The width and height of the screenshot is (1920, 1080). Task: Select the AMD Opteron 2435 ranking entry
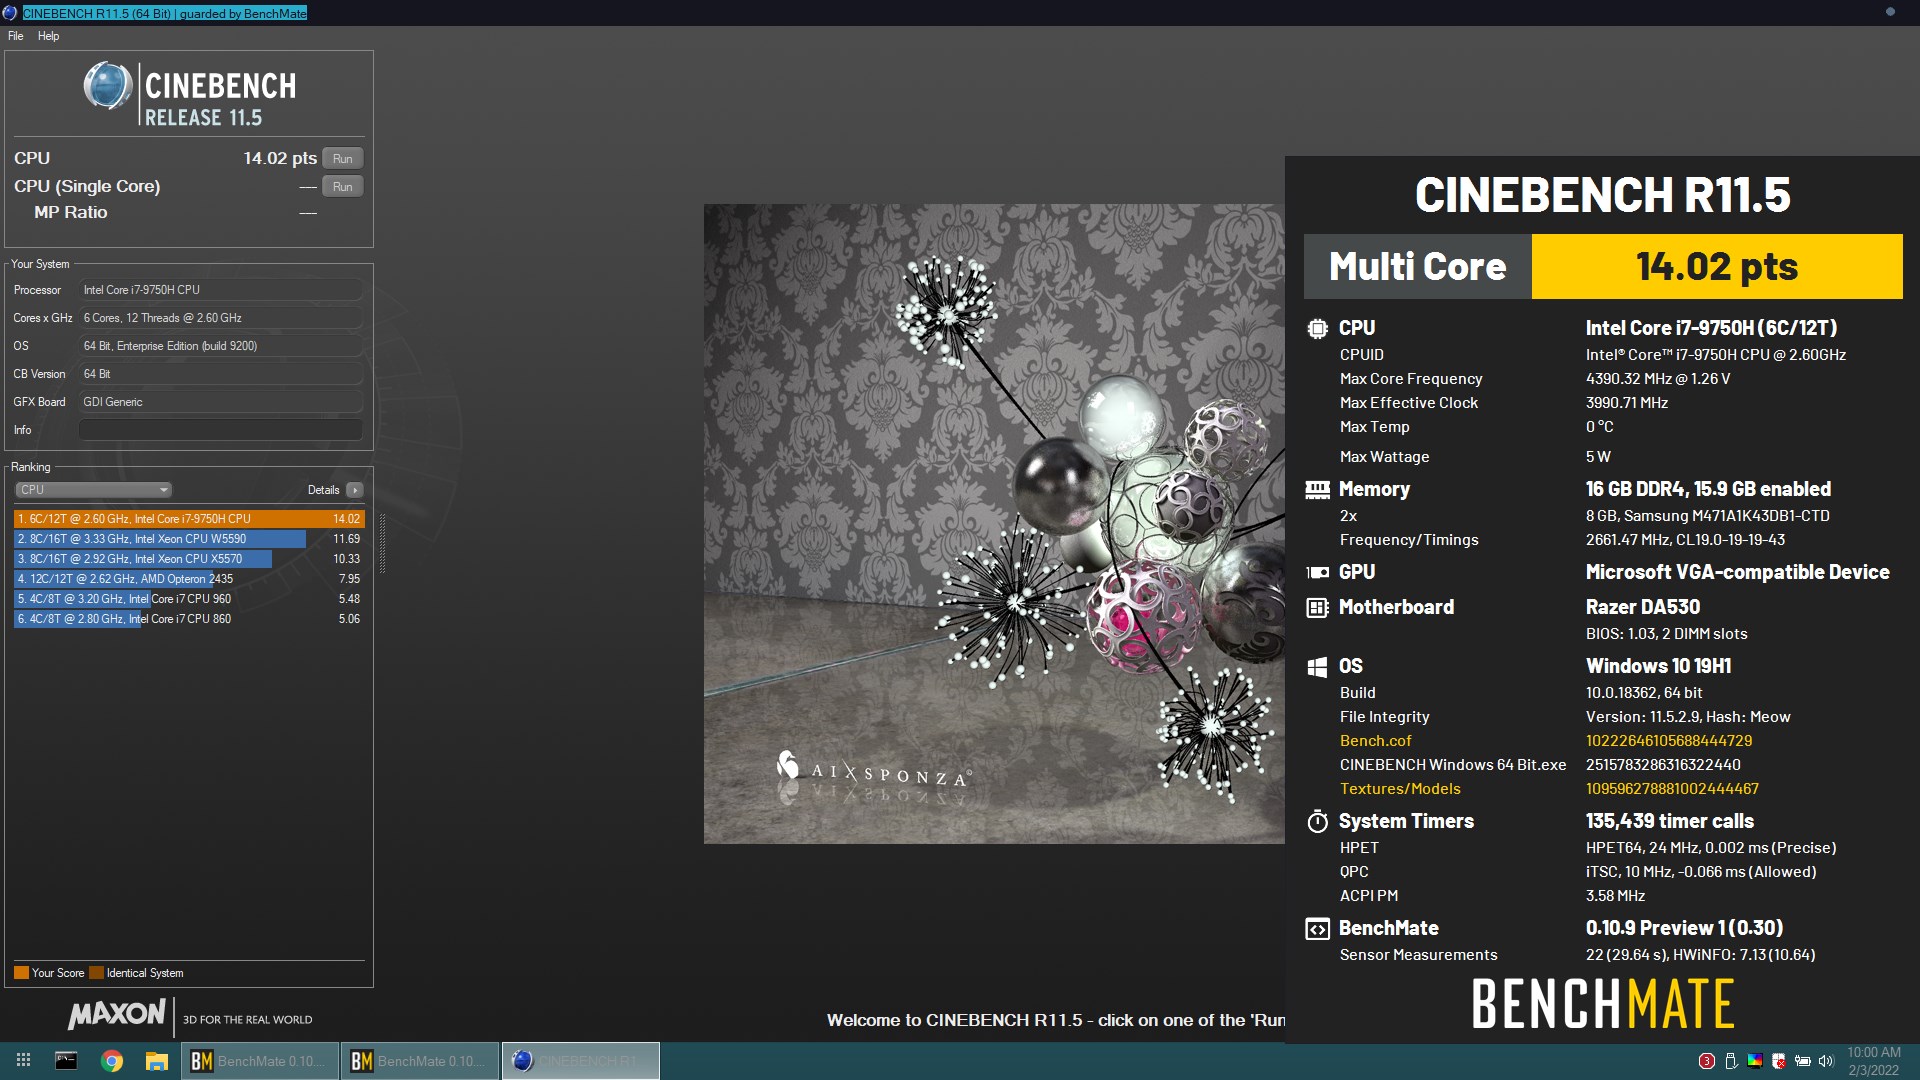(x=189, y=579)
